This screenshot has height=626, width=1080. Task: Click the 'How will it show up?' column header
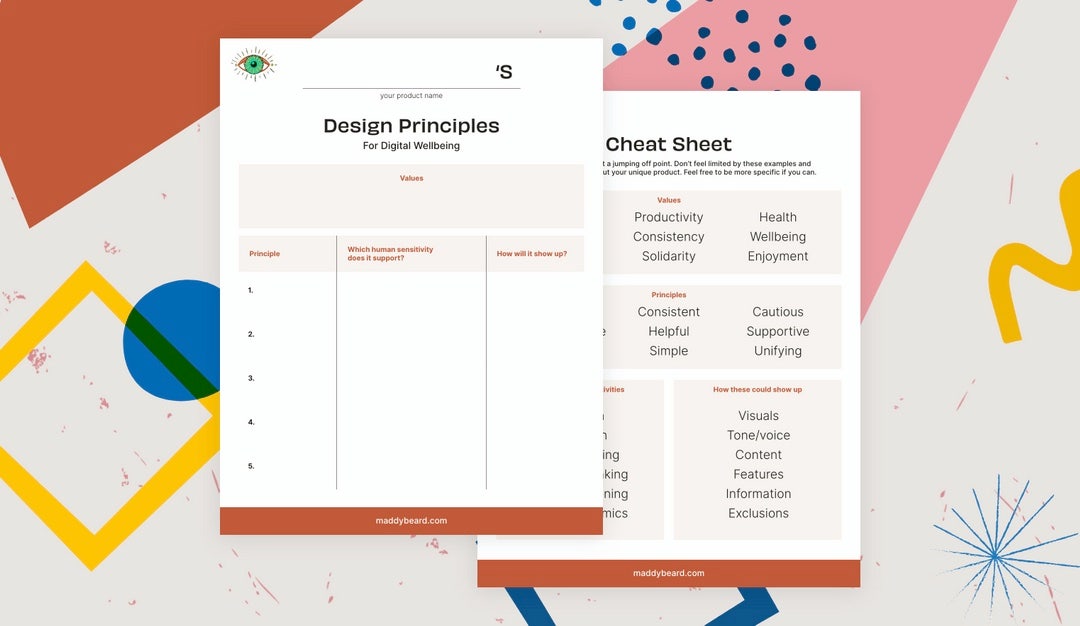coord(536,253)
